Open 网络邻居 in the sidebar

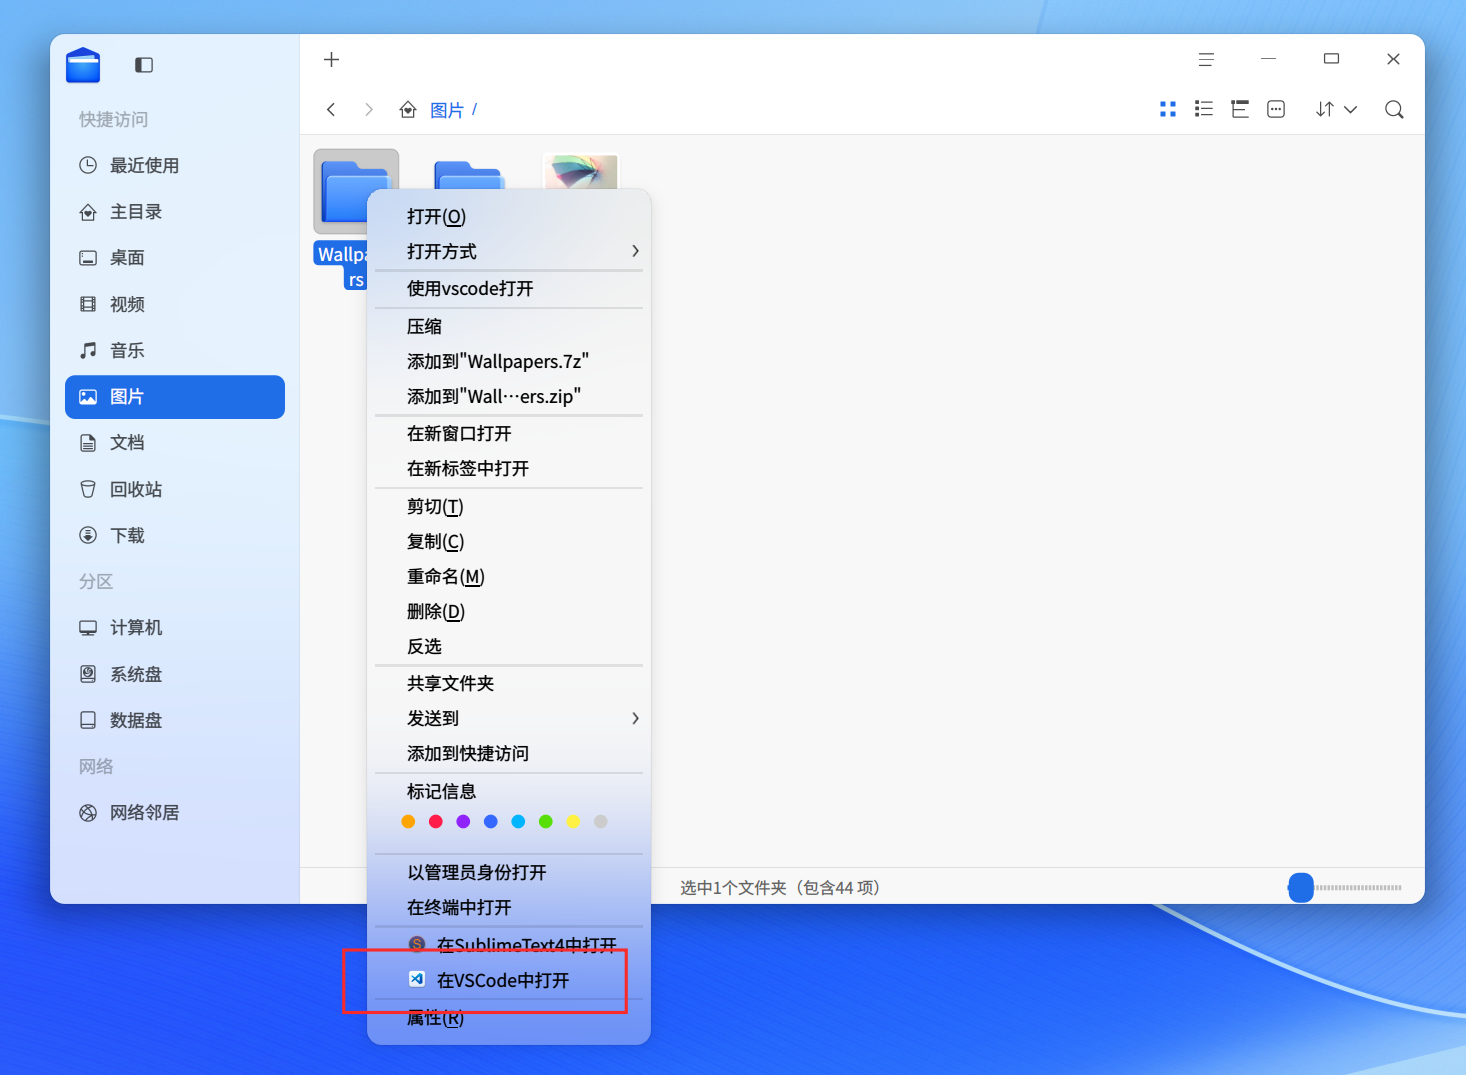(175, 813)
